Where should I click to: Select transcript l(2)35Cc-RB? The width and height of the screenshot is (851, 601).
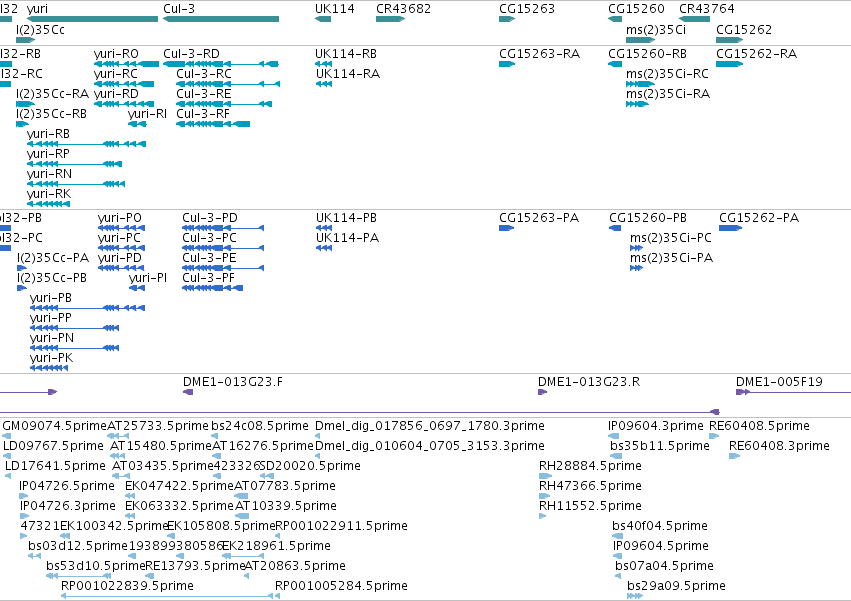[22, 124]
